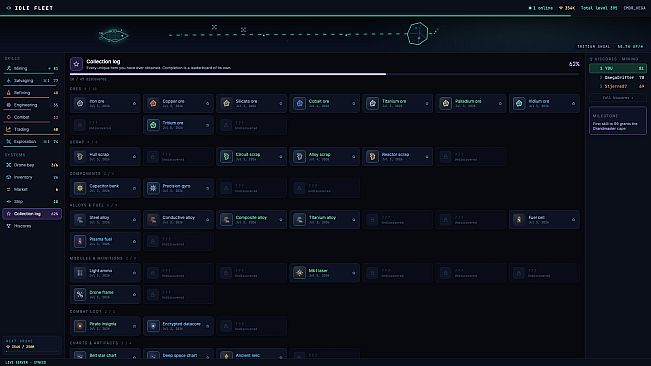Click the Ancient relic card

pos(252,355)
